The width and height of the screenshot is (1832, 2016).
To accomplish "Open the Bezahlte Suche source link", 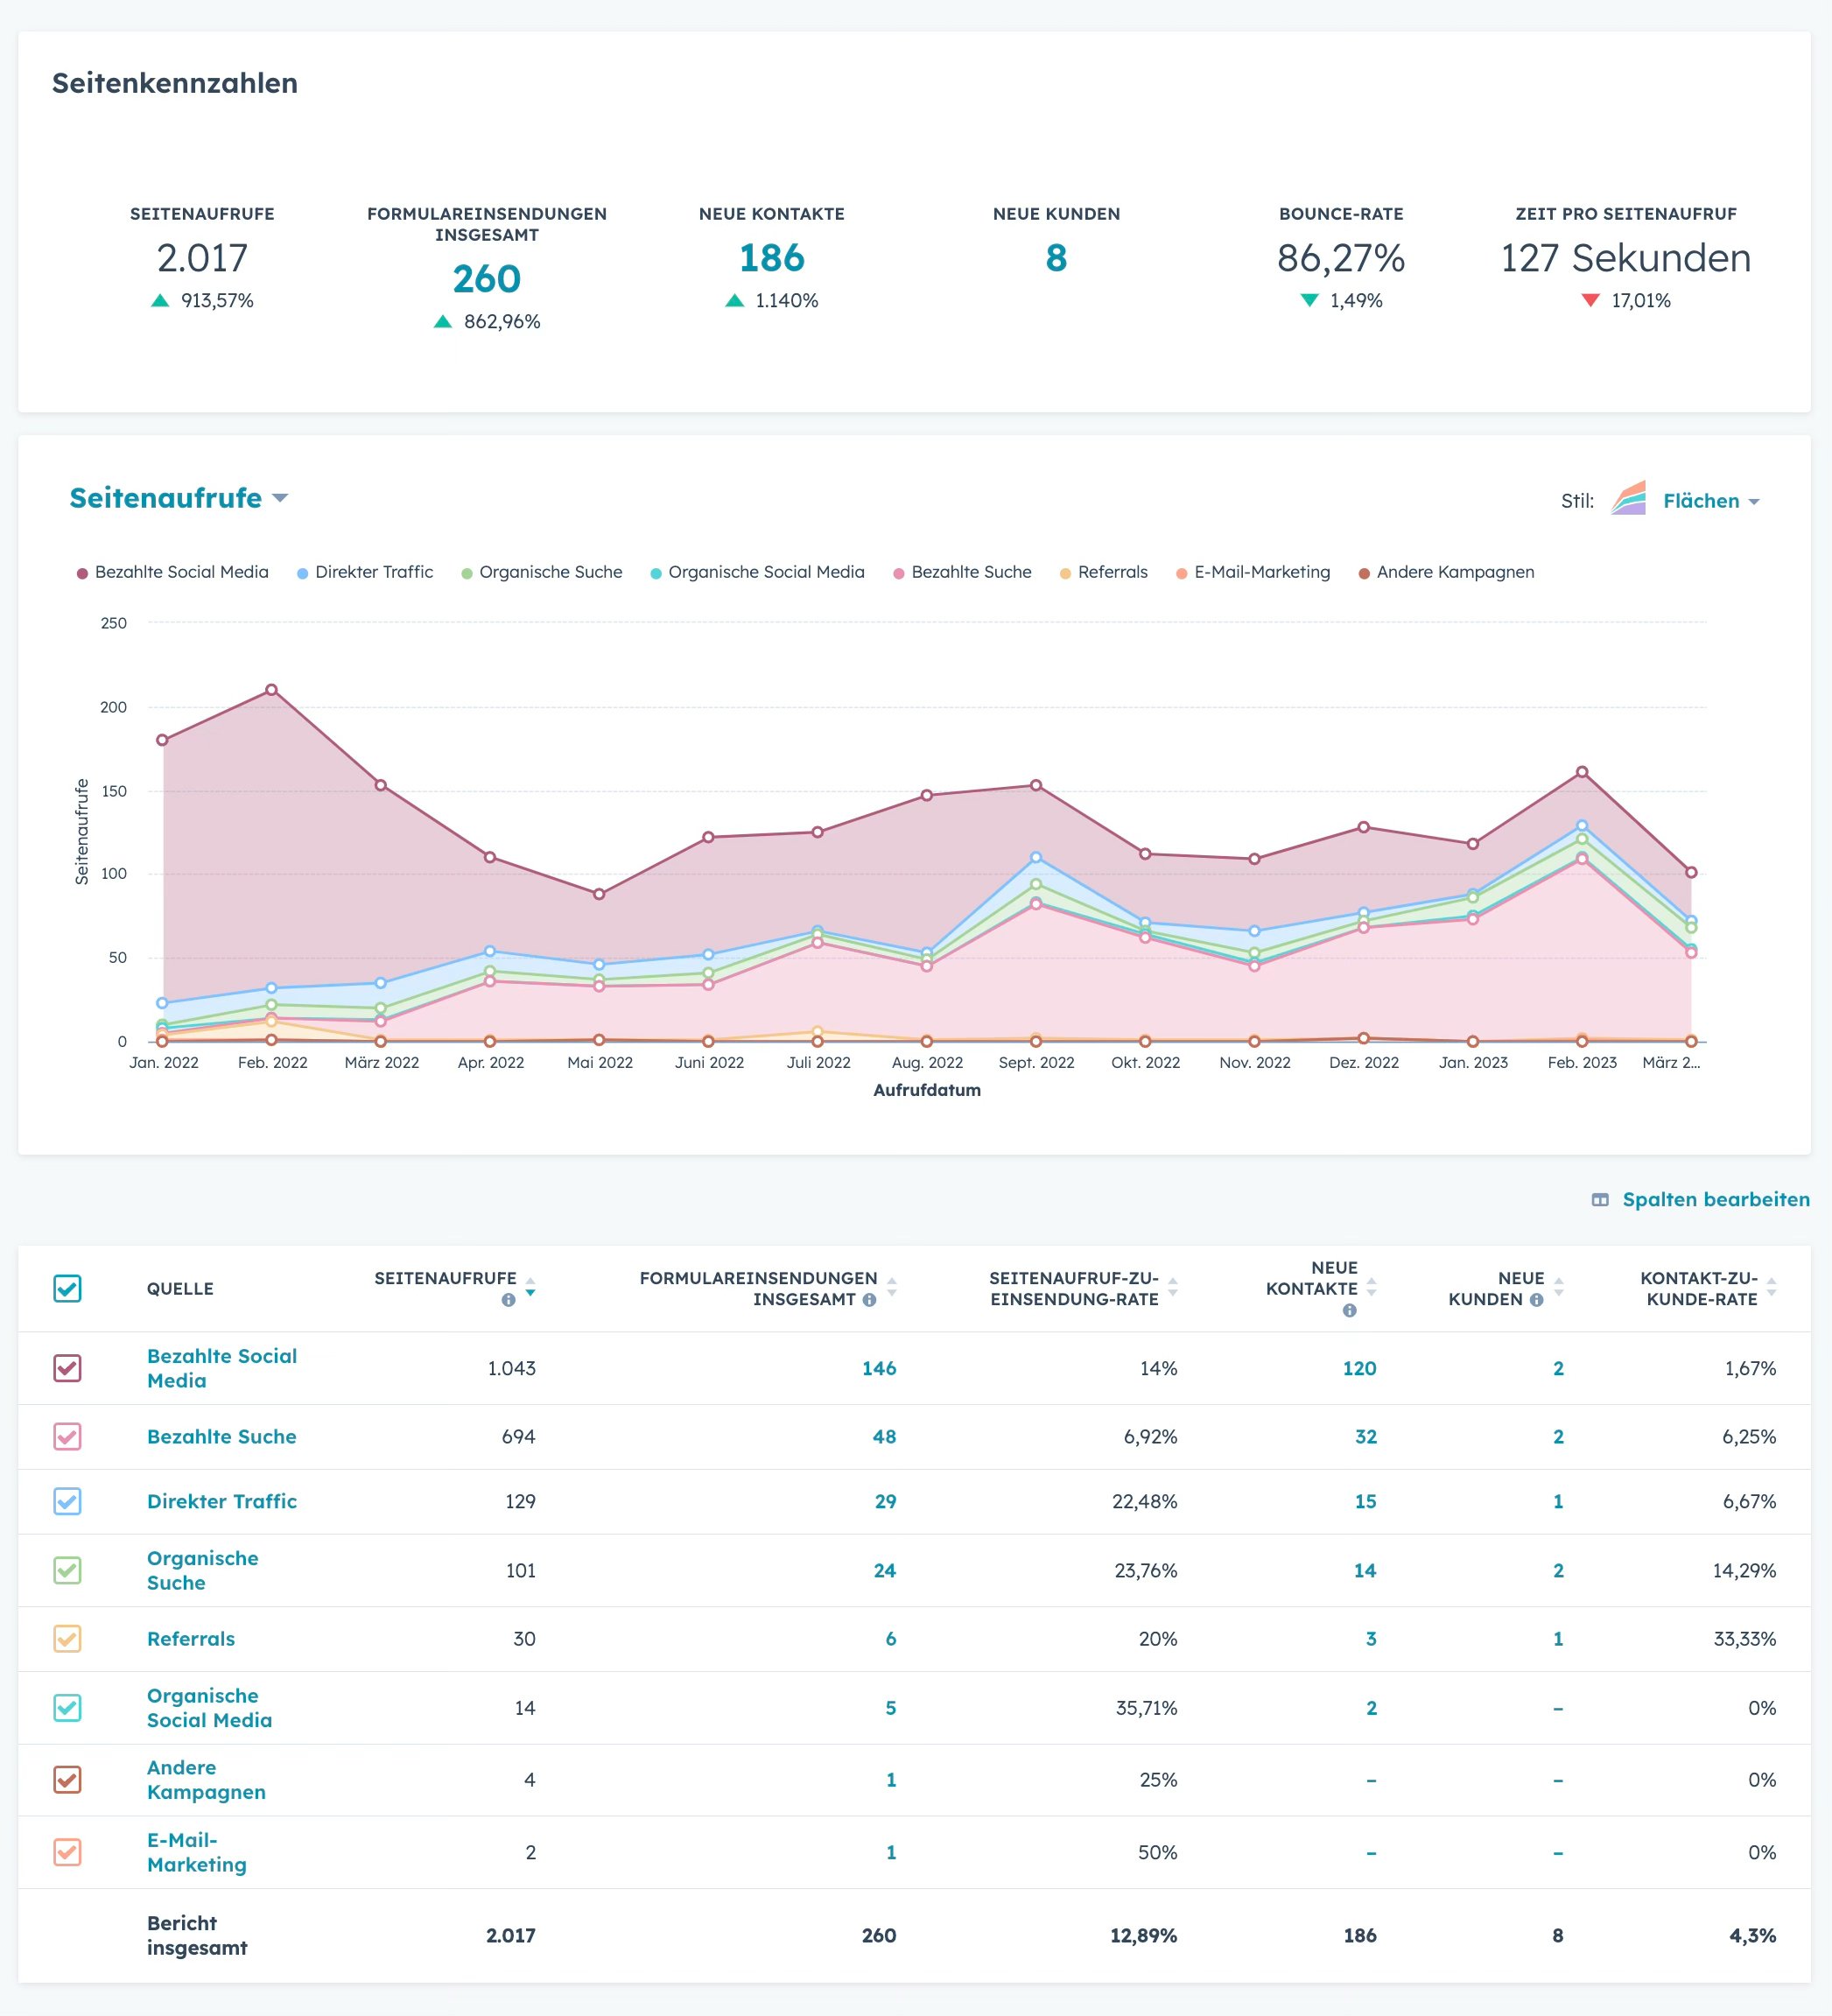I will point(221,1437).
